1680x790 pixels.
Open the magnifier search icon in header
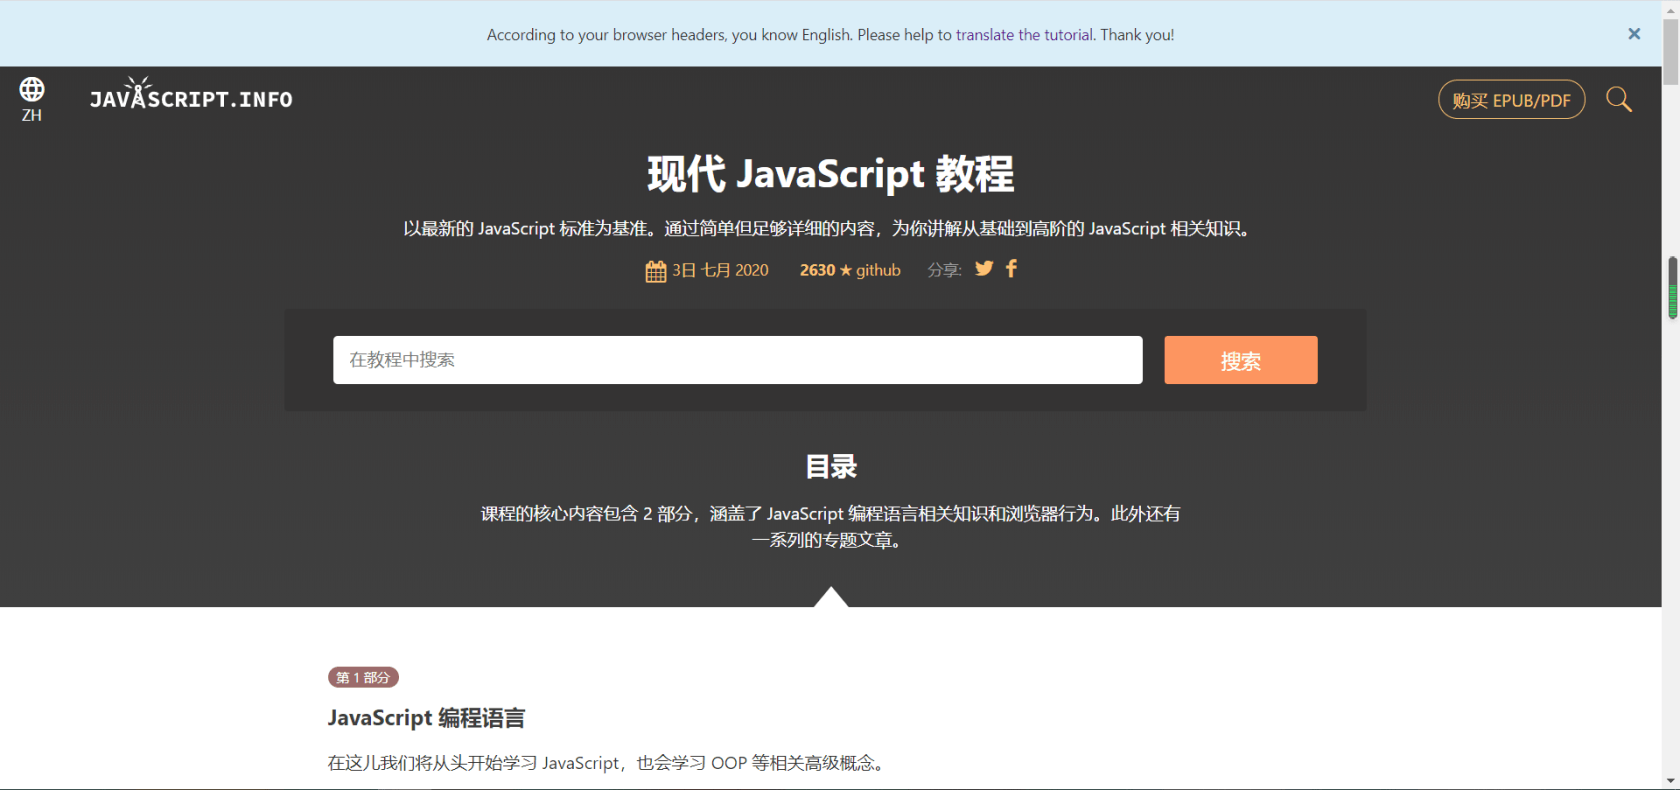(1619, 99)
